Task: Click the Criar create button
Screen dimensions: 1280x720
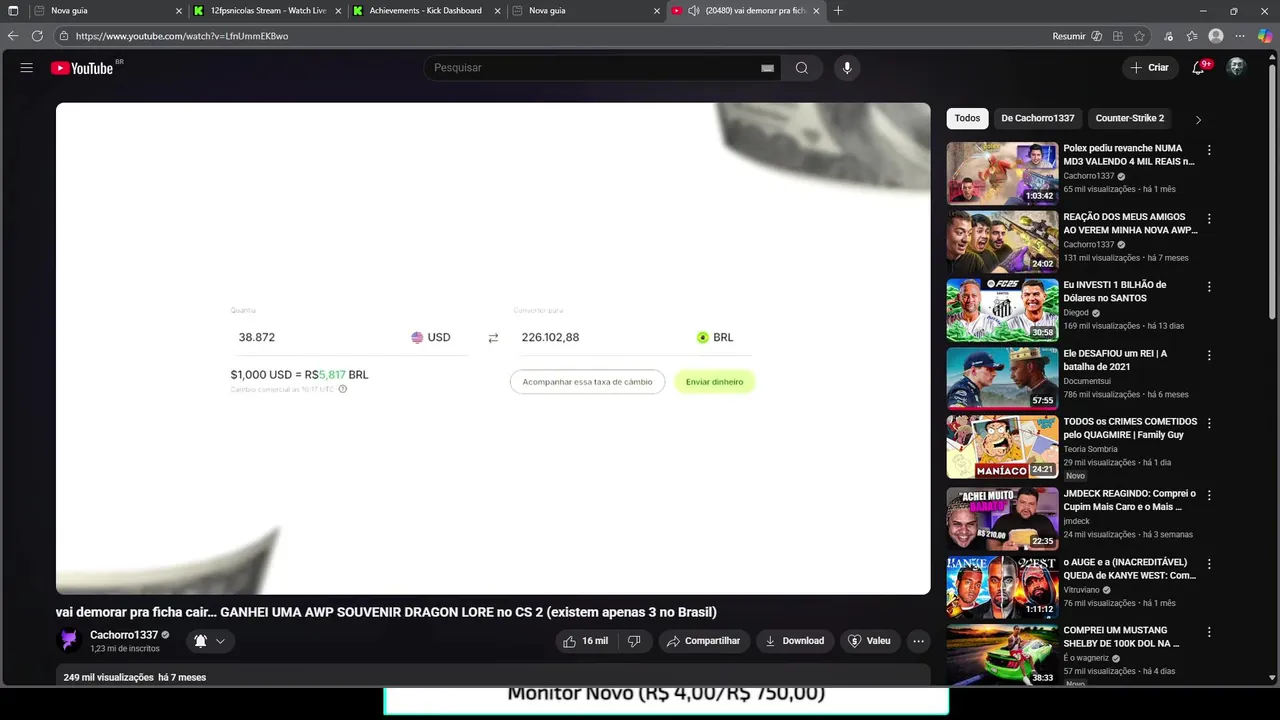Action: pyautogui.click(x=1149, y=68)
